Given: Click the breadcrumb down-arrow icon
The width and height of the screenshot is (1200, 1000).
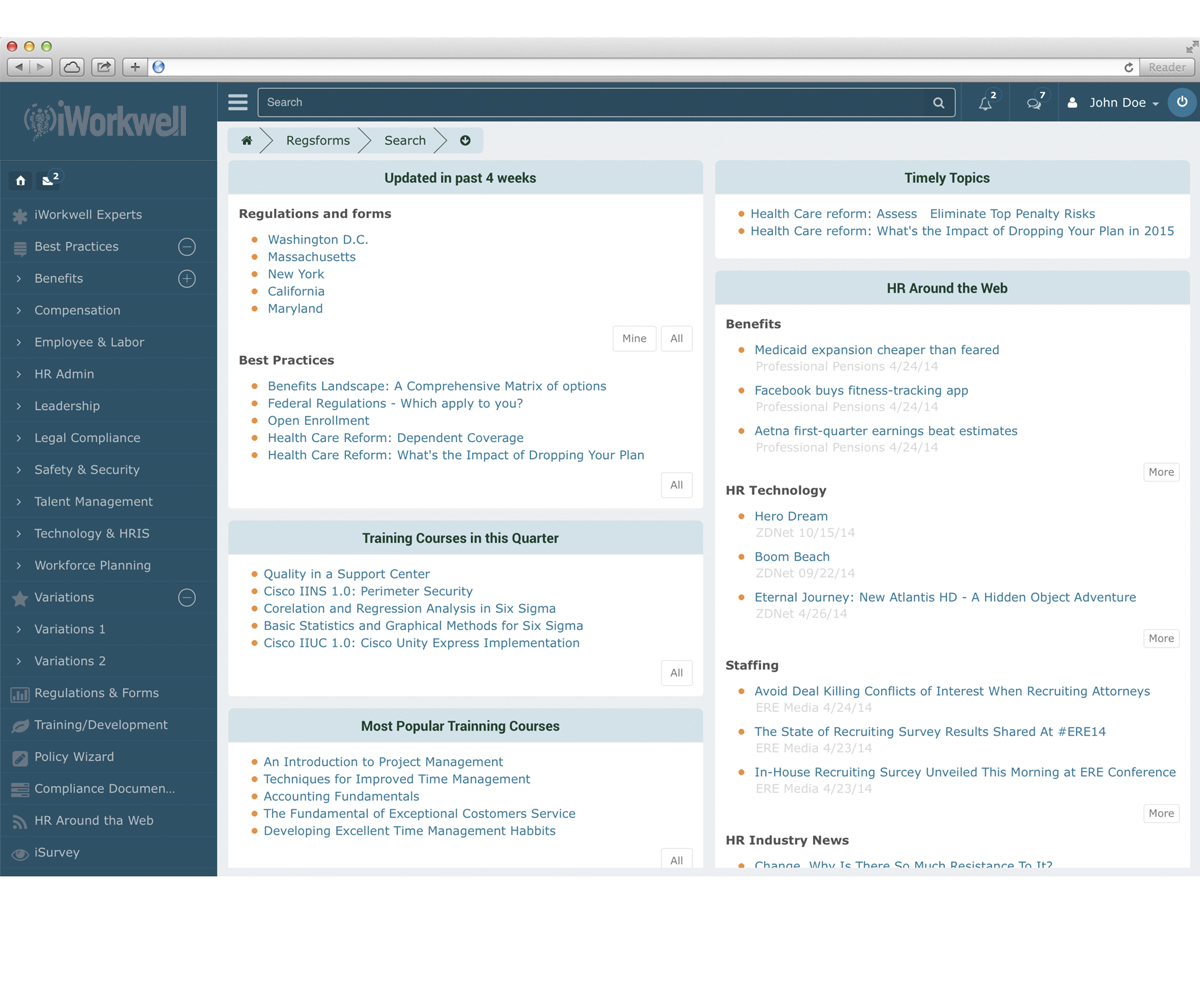Looking at the screenshot, I should point(465,141).
